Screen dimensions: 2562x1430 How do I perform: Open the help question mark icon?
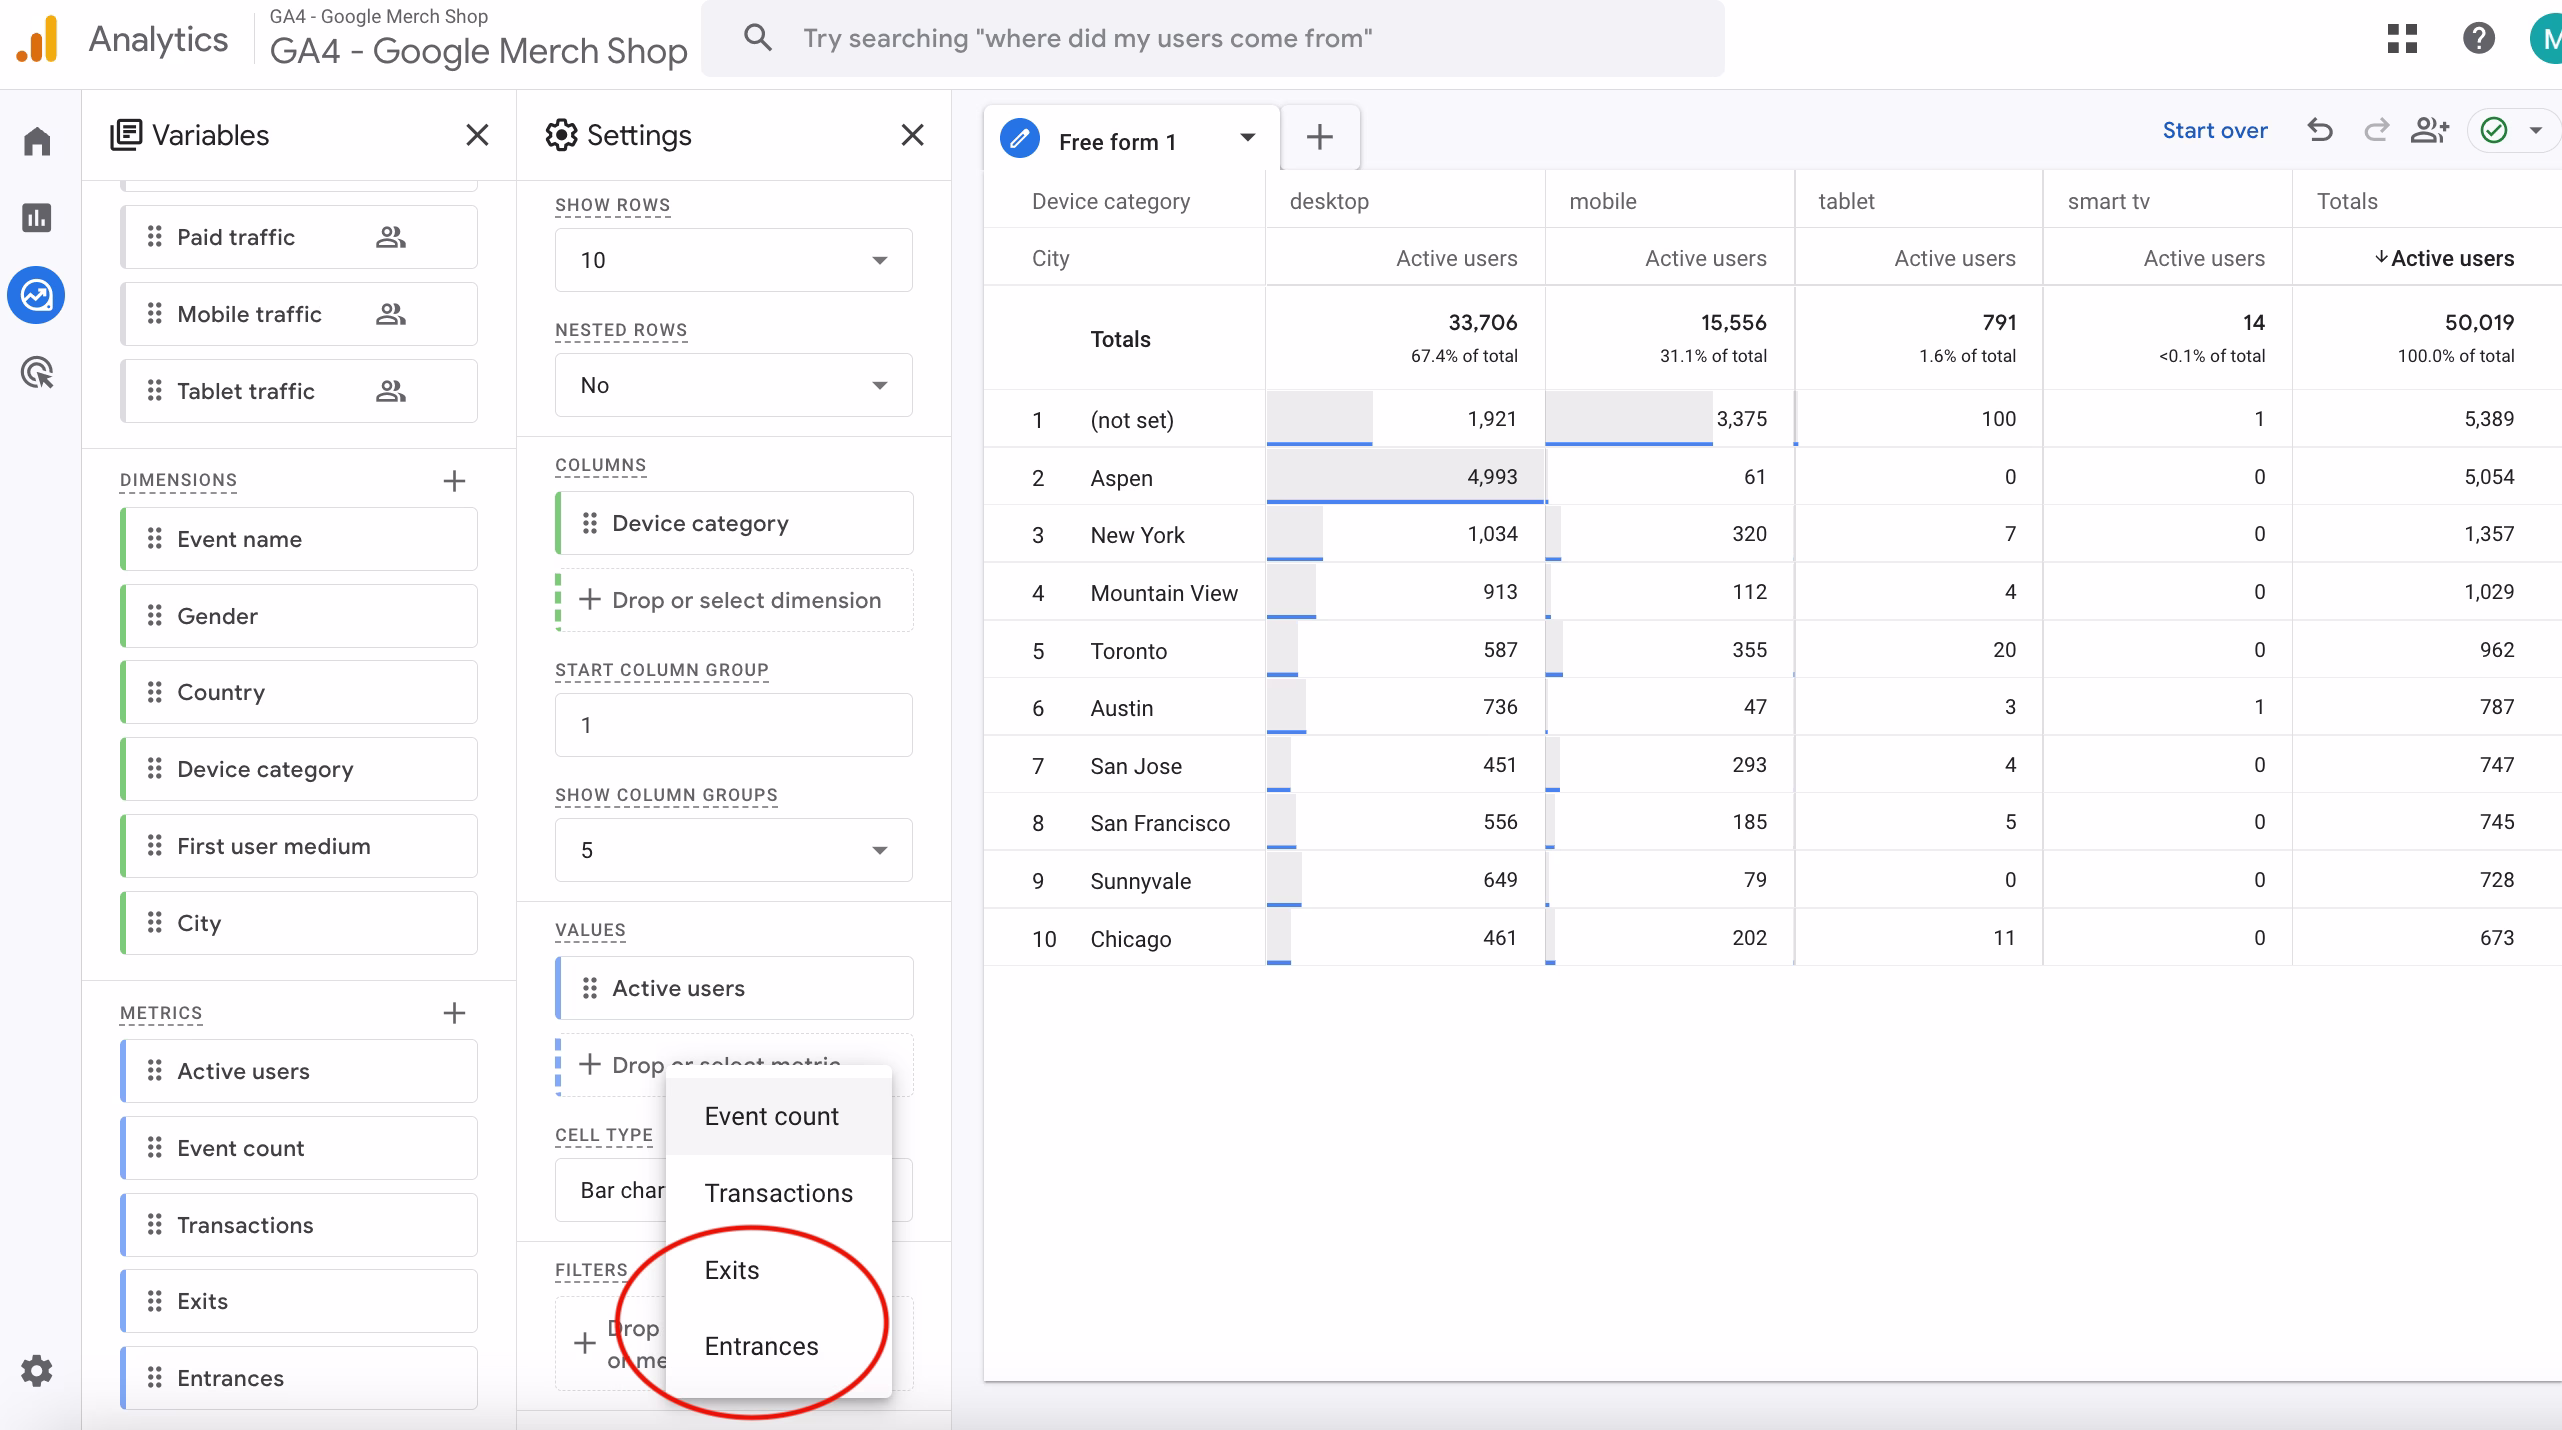tap(2478, 39)
